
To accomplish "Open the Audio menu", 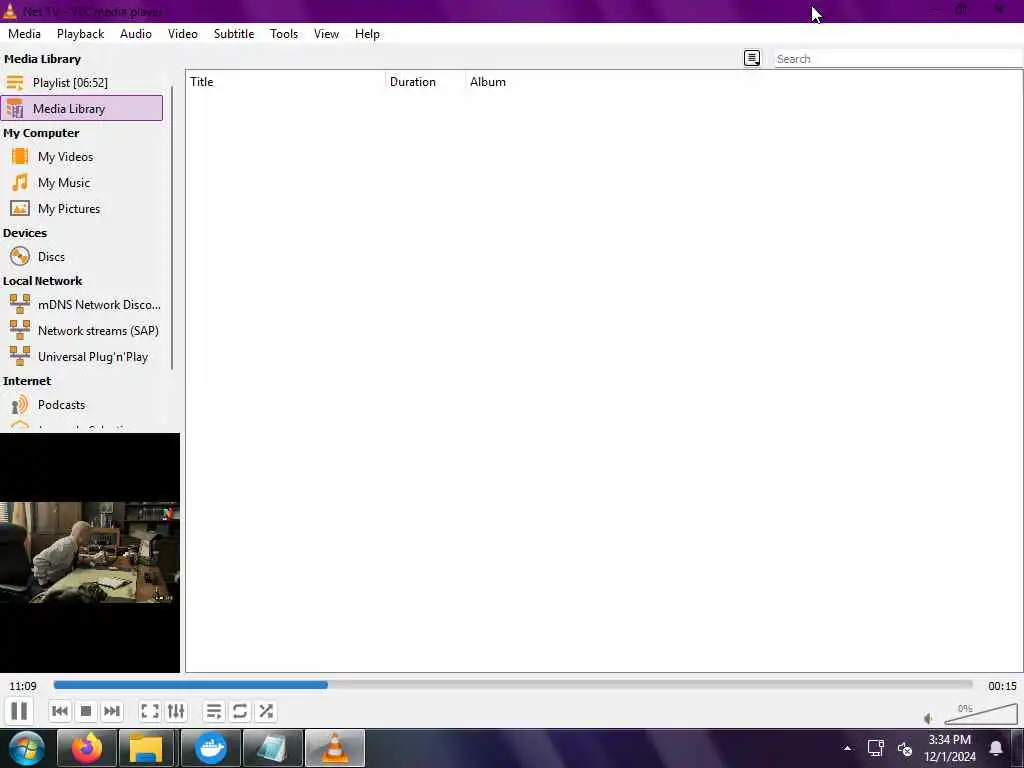I will (136, 33).
